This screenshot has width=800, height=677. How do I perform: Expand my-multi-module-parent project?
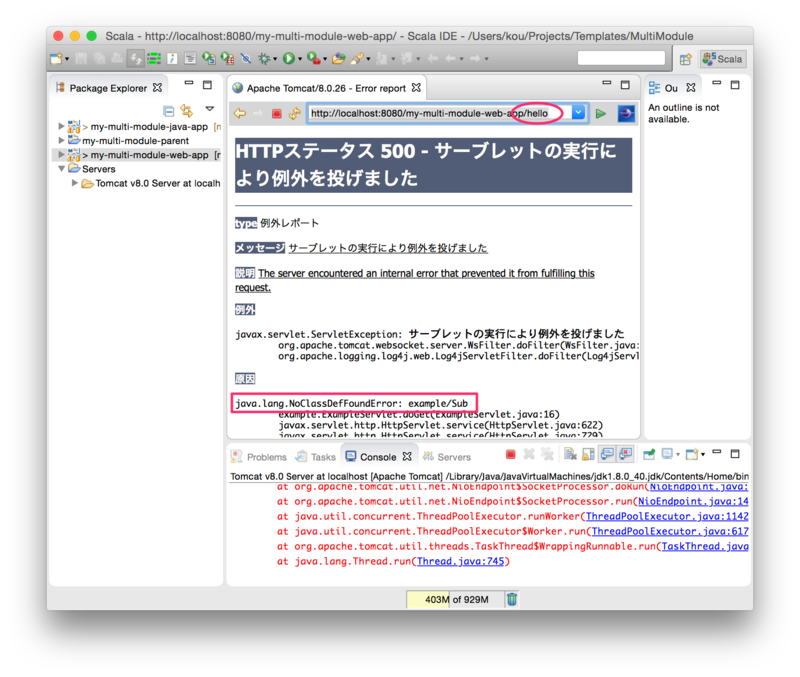click(61, 140)
